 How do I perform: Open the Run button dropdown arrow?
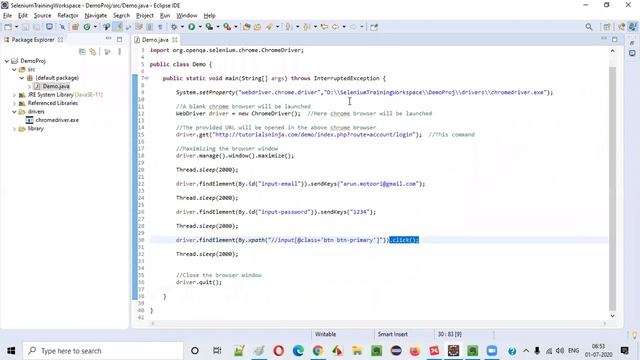(200, 27)
